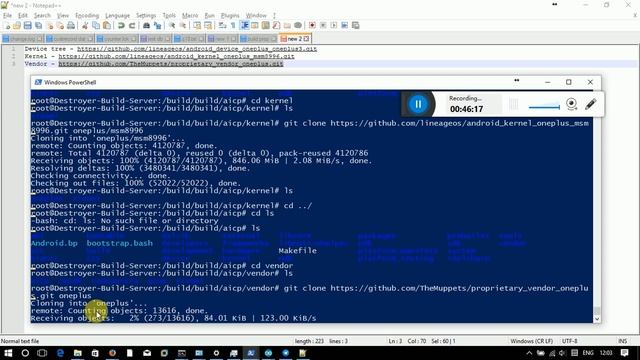The height and width of the screenshot is (360, 640).
Task: Open the Macro menu
Action: pyautogui.click(x=190, y=16)
